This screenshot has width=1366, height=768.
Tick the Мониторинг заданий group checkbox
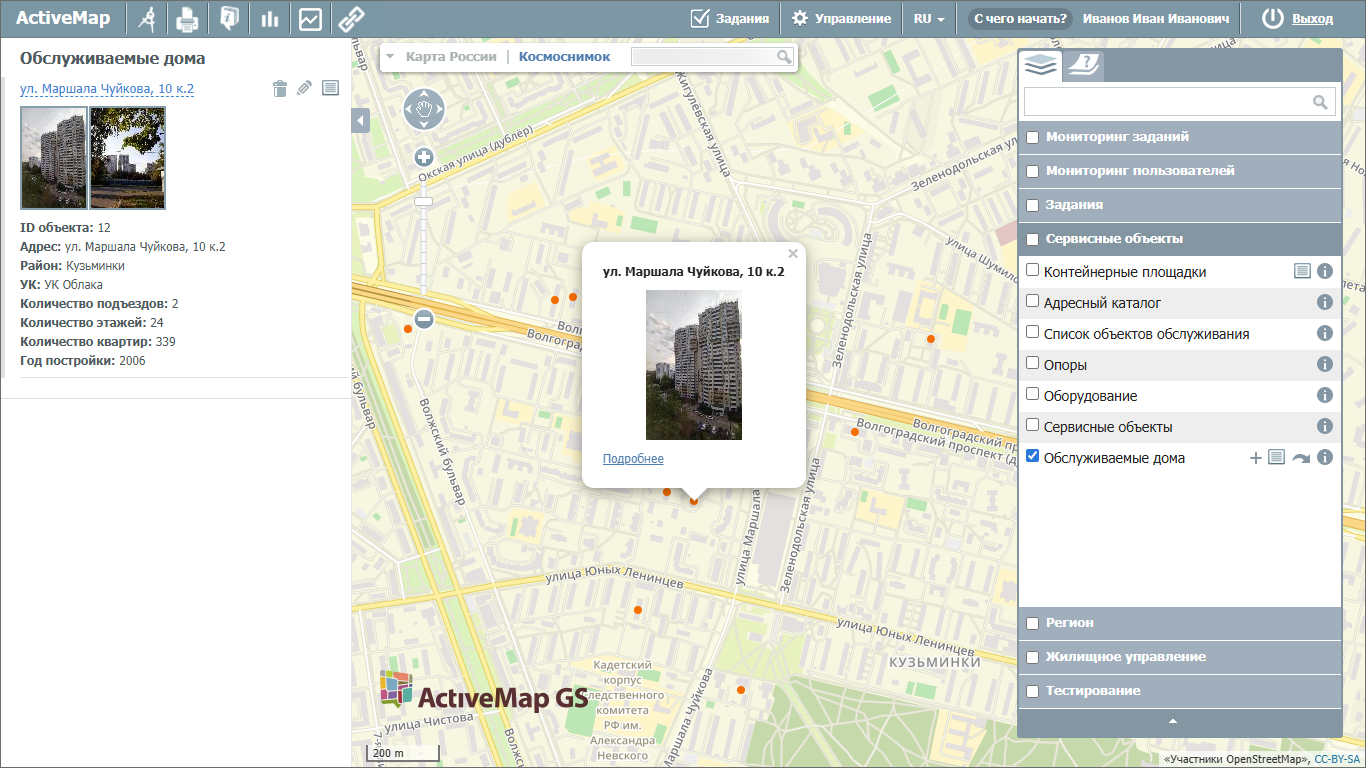[1033, 137]
